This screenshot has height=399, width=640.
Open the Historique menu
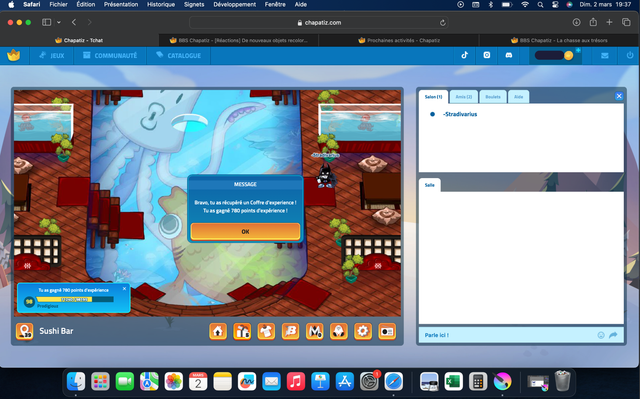point(161,4)
